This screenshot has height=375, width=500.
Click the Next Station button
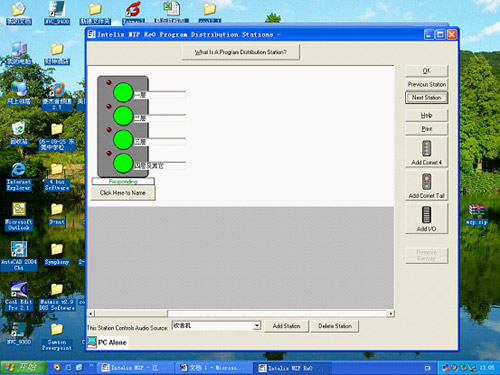pyautogui.click(x=426, y=98)
